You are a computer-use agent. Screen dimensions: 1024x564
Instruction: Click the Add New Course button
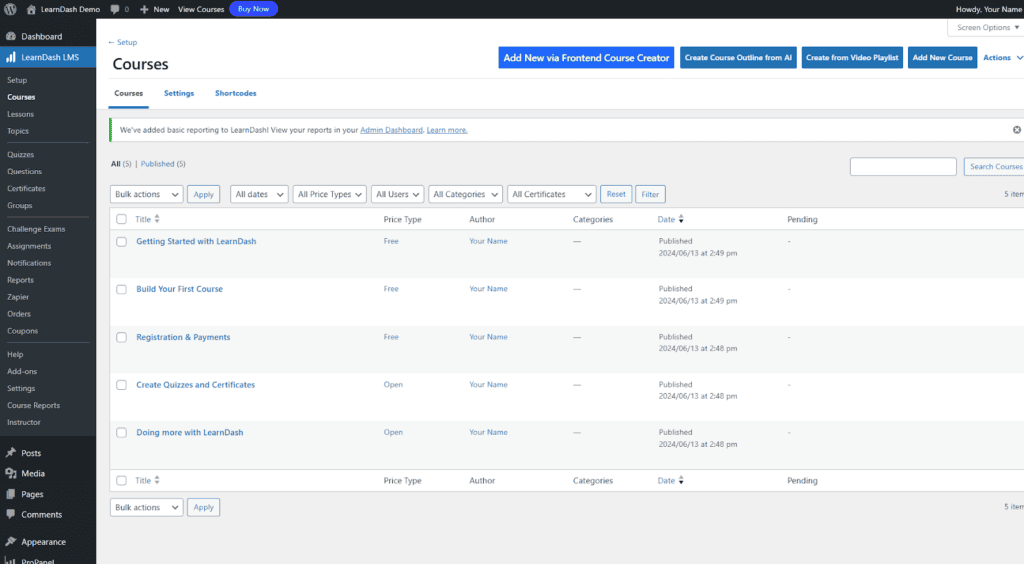[x=942, y=57]
